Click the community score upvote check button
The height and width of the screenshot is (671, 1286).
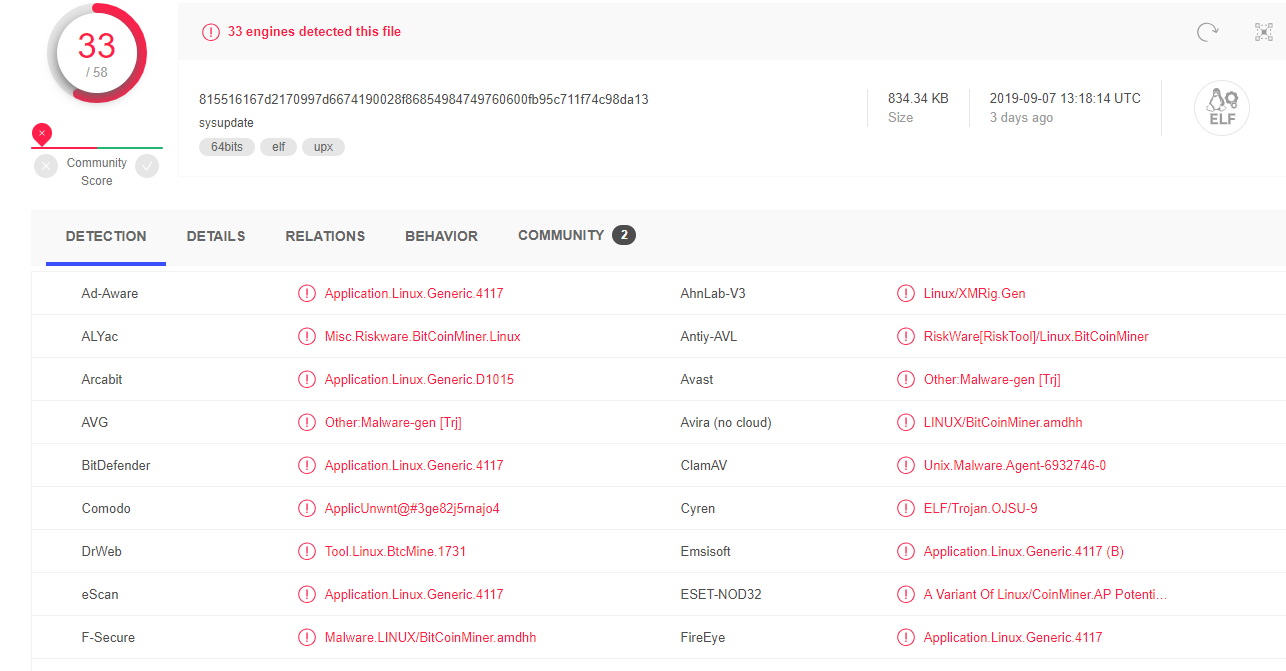point(147,166)
